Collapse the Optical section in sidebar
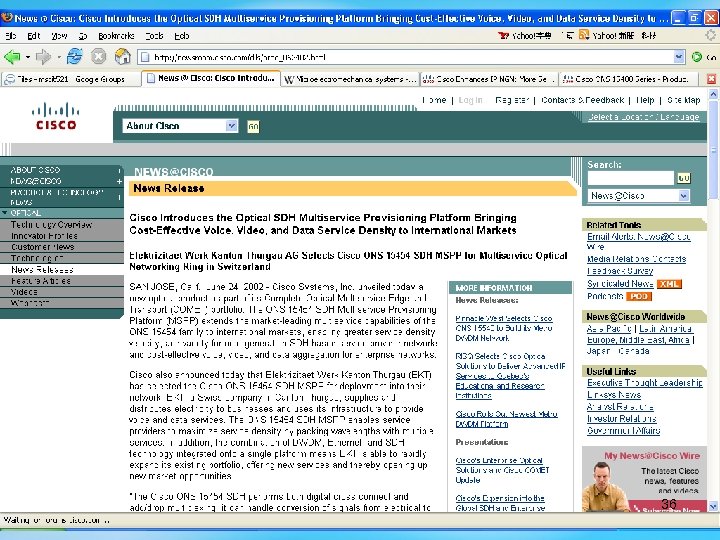 click(5, 213)
